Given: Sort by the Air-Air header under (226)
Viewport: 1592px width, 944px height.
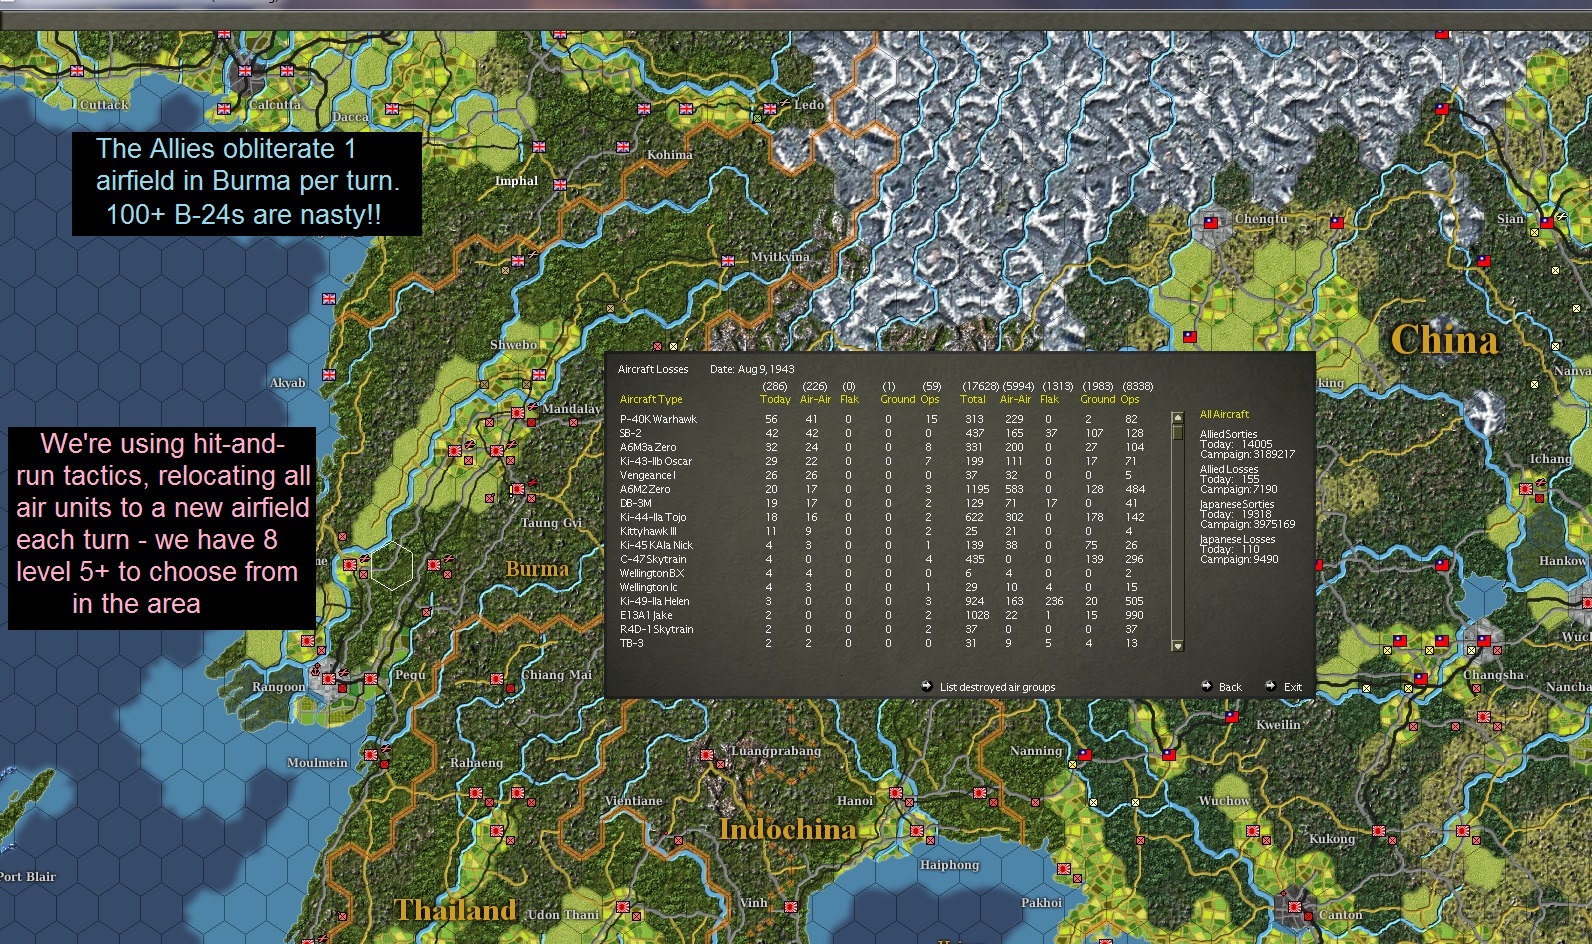Looking at the screenshot, I should [x=815, y=399].
